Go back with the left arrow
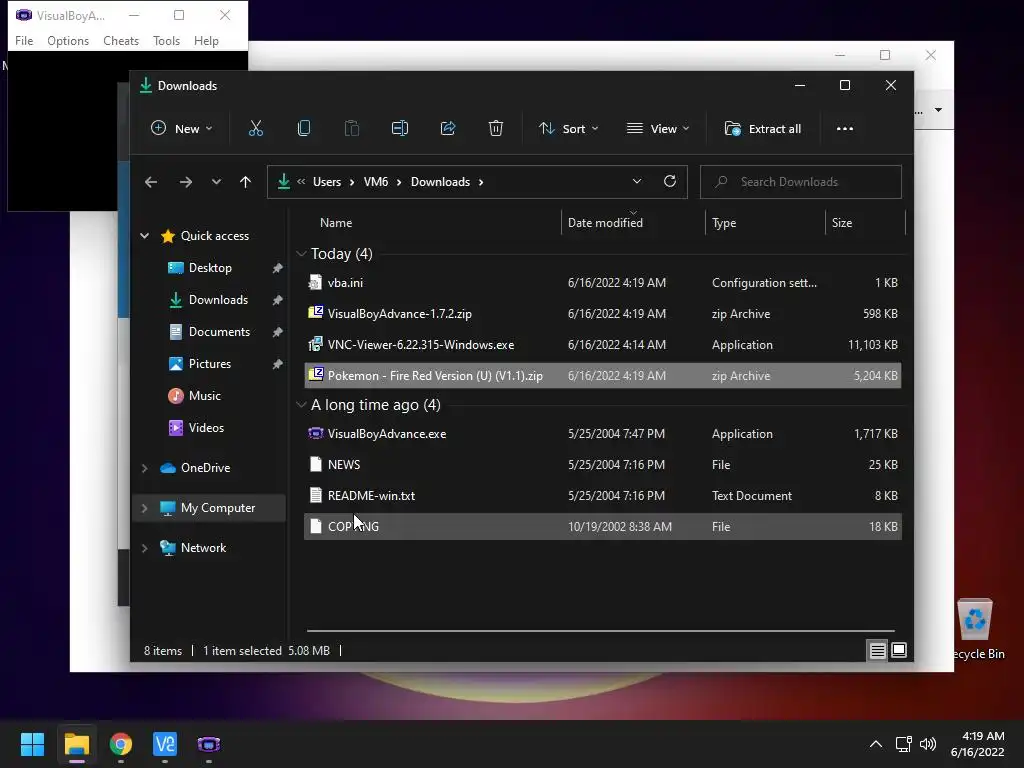 pyautogui.click(x=151, y=182)
